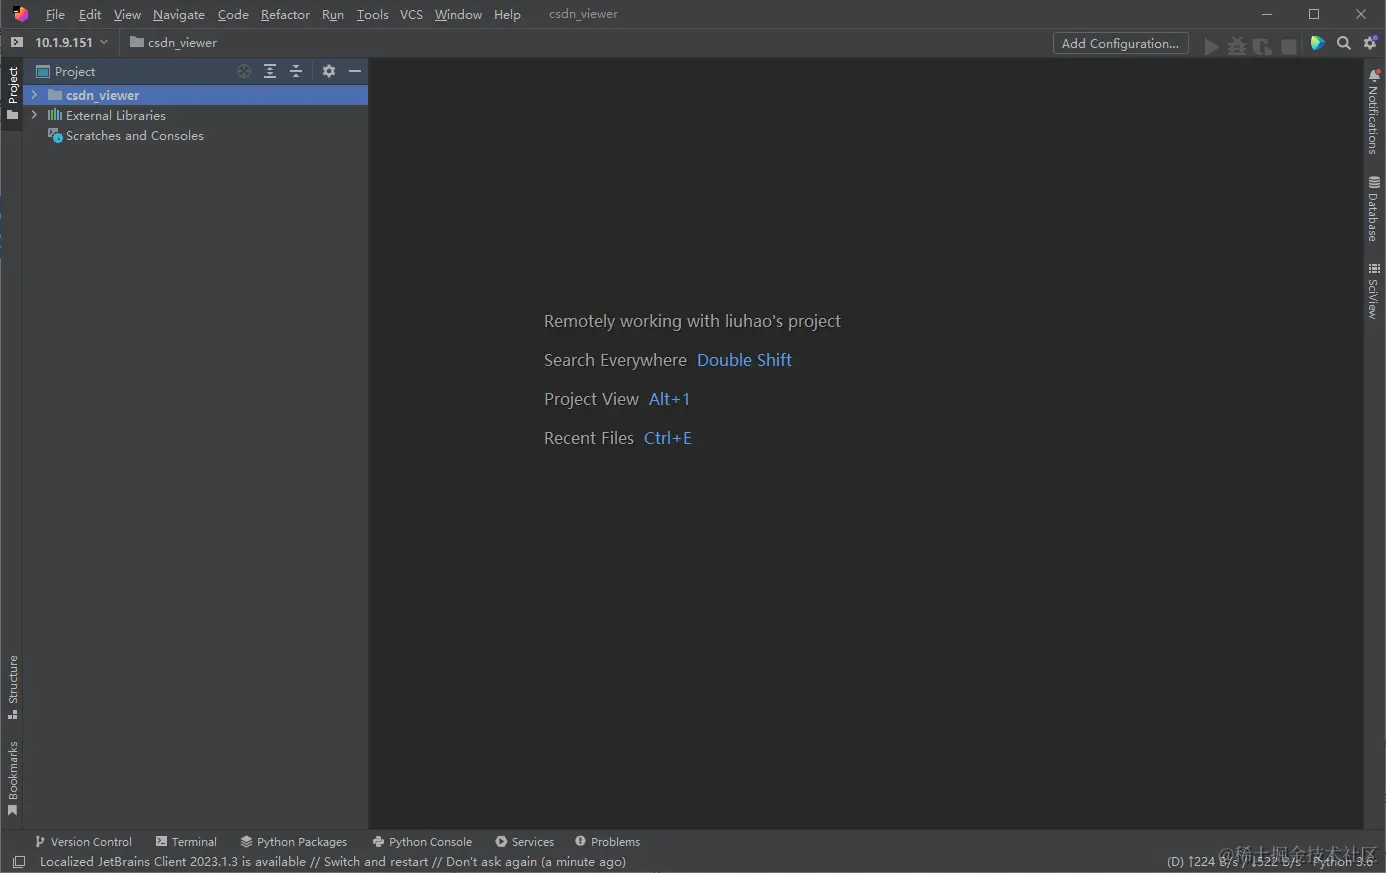Viewport: 1386px width, 873px height.
Task: Open the Structure side tab
Action: coord(12,688)
